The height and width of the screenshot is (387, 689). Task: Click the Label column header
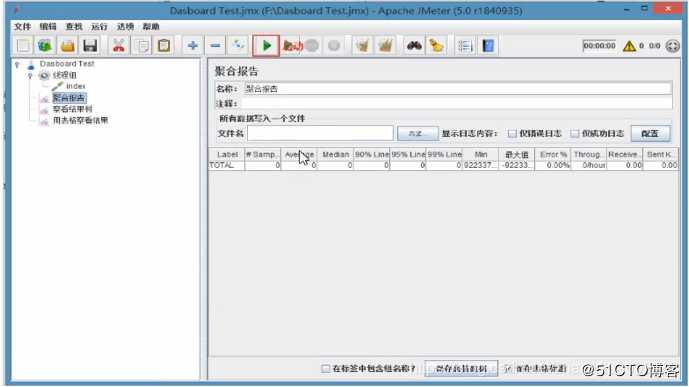click(x=227, y=155)
